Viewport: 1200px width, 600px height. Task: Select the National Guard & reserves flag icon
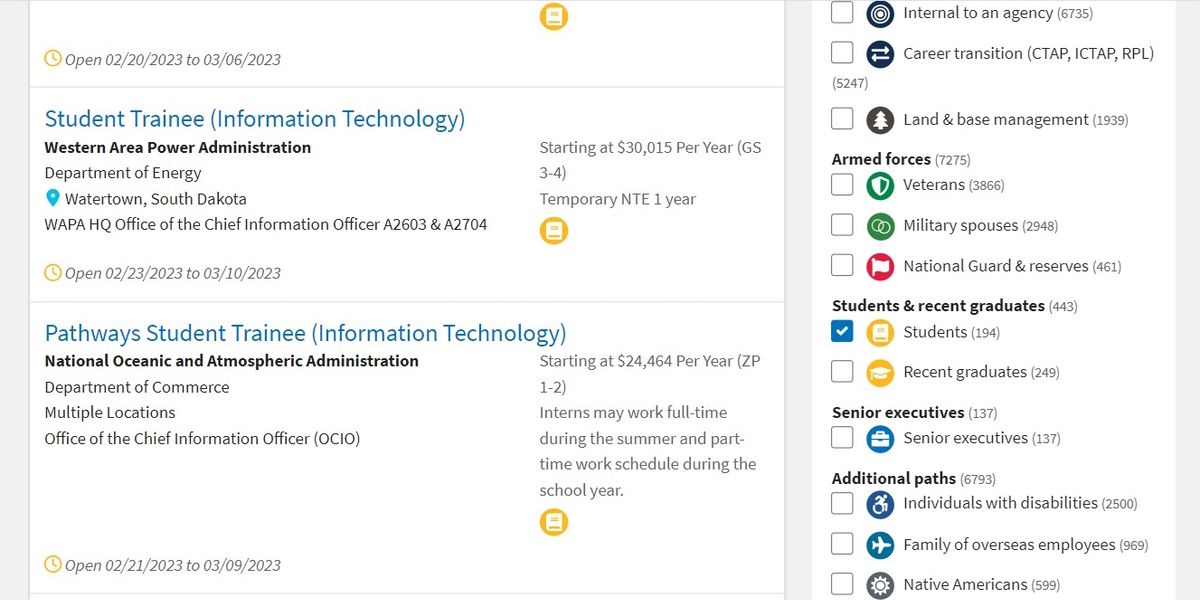880,265
